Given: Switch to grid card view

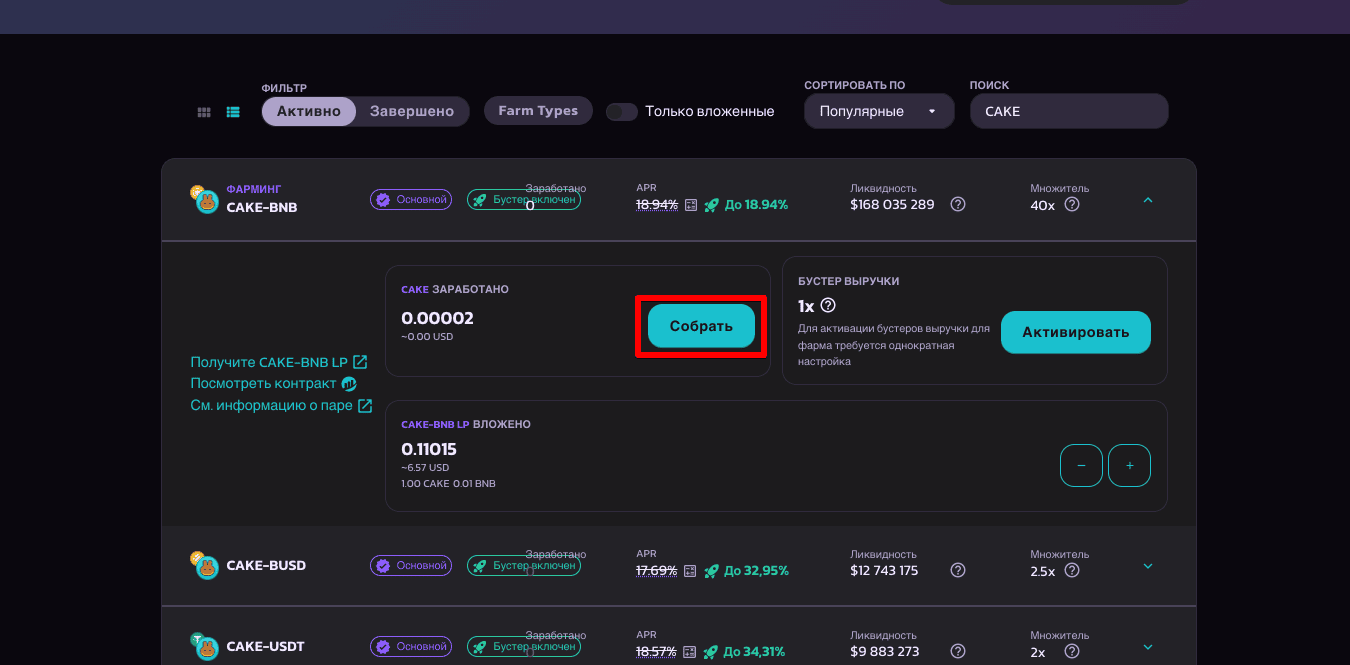Looking at the screenshot, I should pyautogui.click(x=204, y=112).
